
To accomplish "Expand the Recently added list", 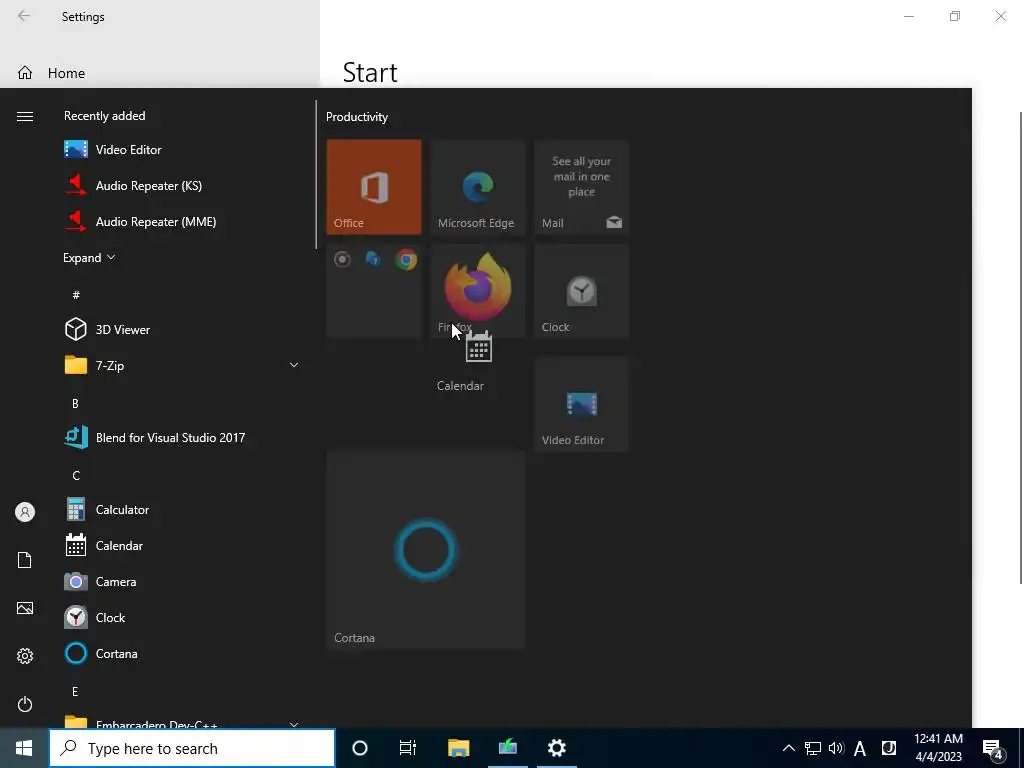I will click(89, 257).
